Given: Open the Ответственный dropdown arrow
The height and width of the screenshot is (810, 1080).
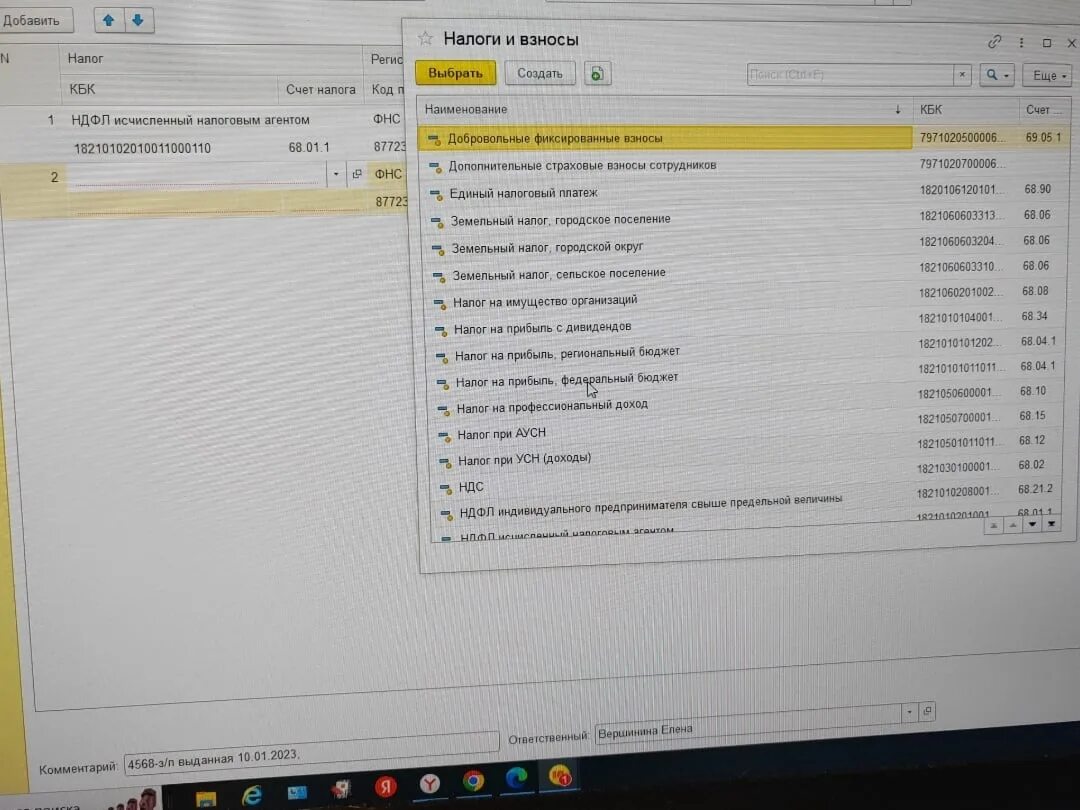Looking at the screenshot, I should tap(910, 712).
